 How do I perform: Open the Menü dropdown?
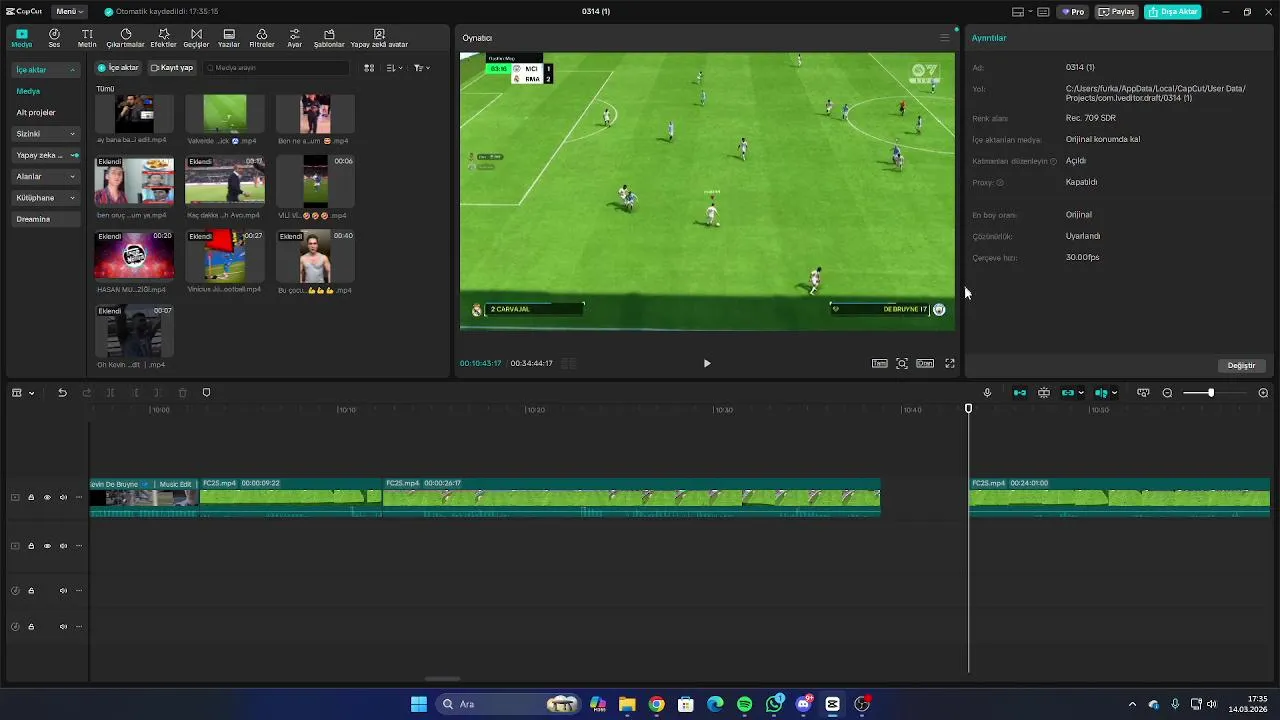click(69, 12)
